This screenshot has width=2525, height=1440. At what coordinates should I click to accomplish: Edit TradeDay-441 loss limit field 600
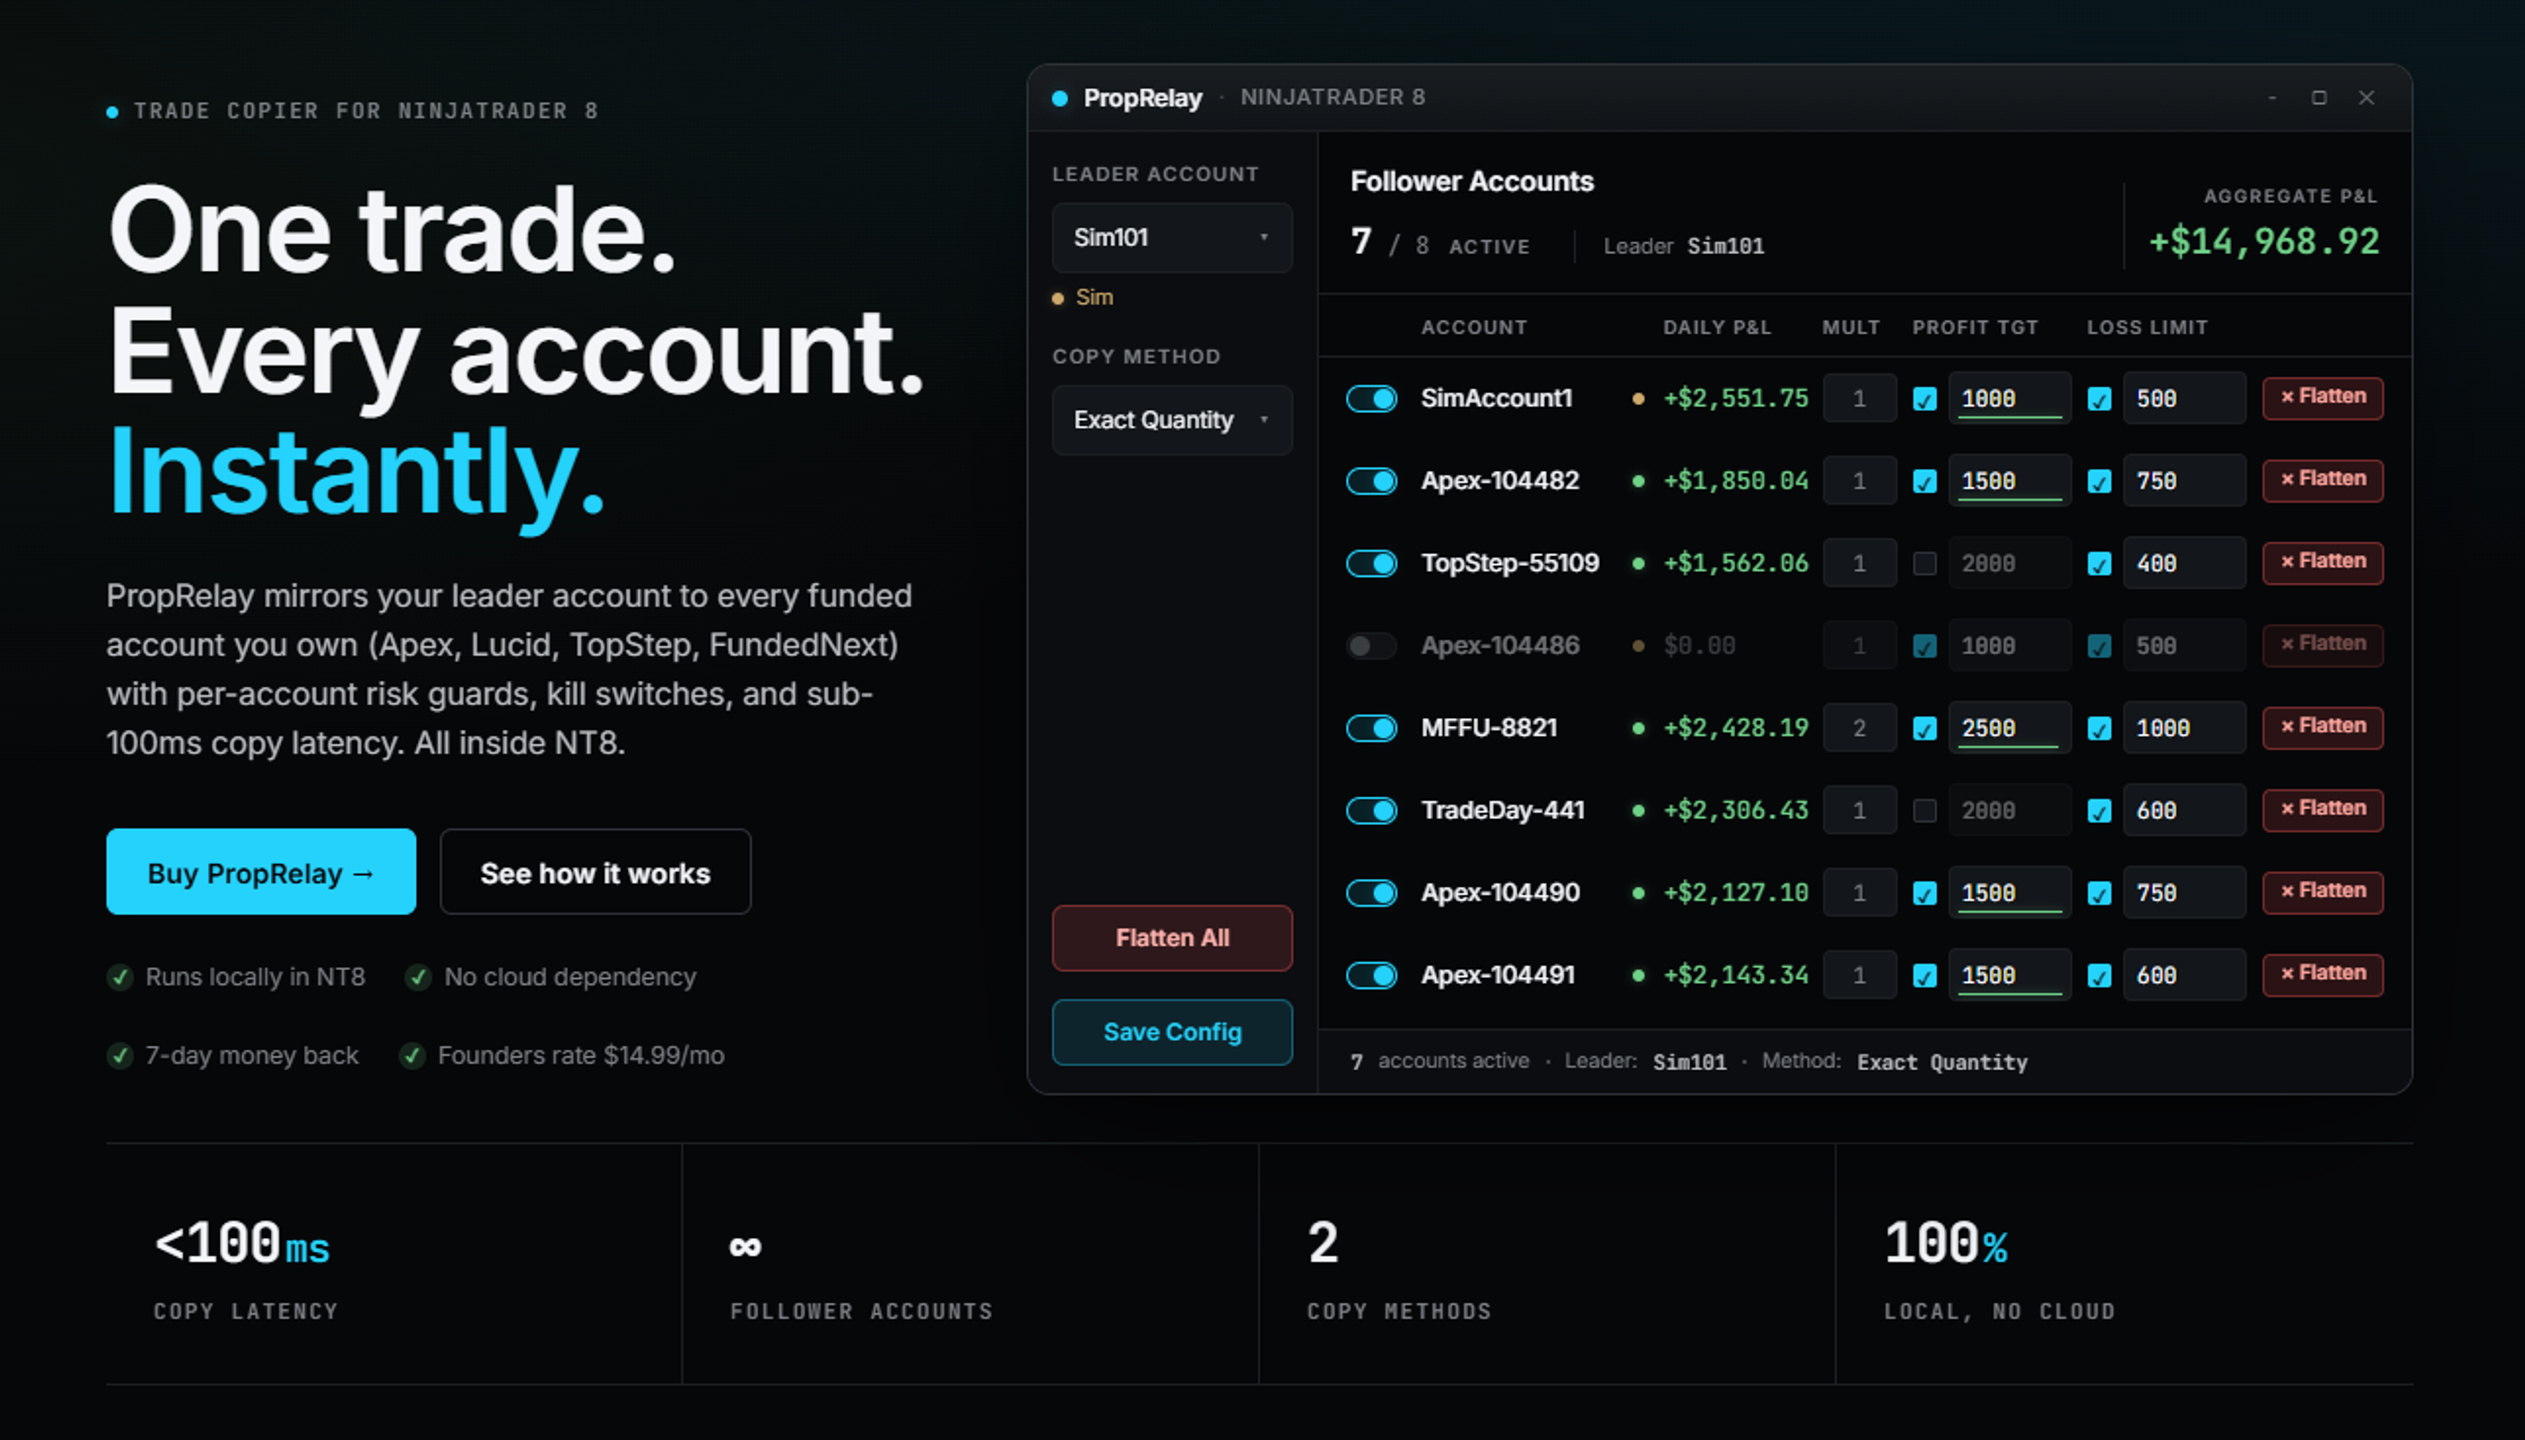coord(2183,810)
